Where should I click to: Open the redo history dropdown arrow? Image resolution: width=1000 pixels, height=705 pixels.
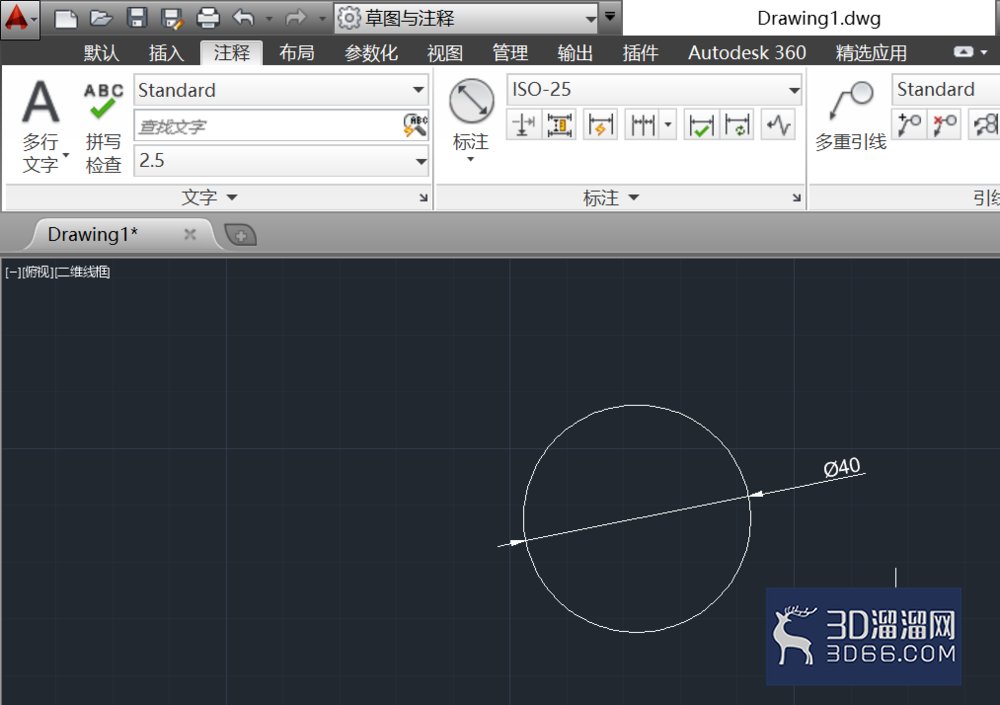tap(322, 19)
